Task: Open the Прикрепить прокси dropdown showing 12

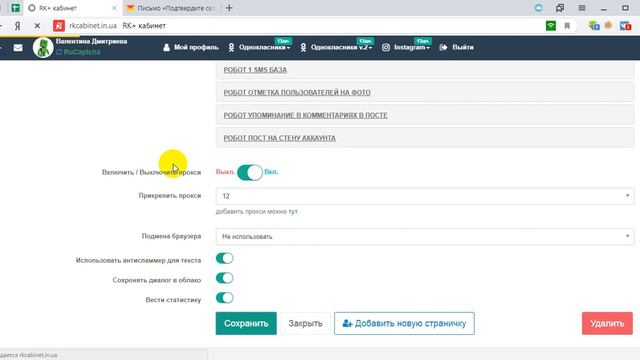Action: pos(425,196)
